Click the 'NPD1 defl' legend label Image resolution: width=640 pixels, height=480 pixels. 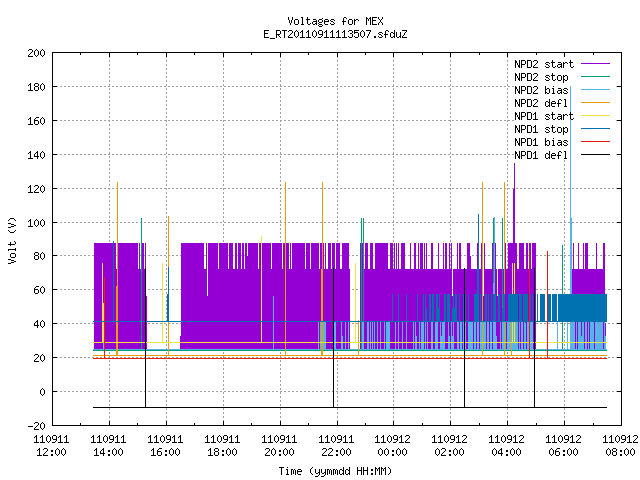pyautogui.click(x=541, y=156)
